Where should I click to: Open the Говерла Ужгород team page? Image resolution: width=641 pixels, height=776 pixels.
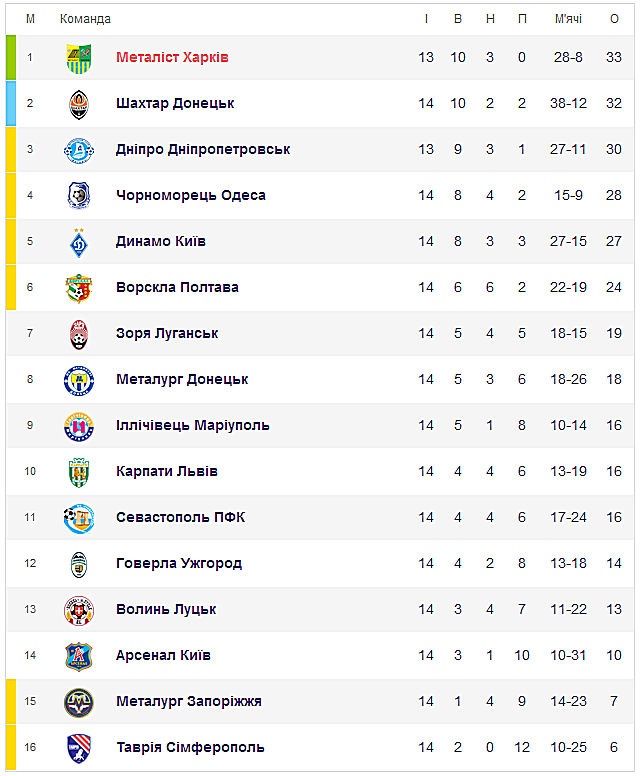[179, 563]
